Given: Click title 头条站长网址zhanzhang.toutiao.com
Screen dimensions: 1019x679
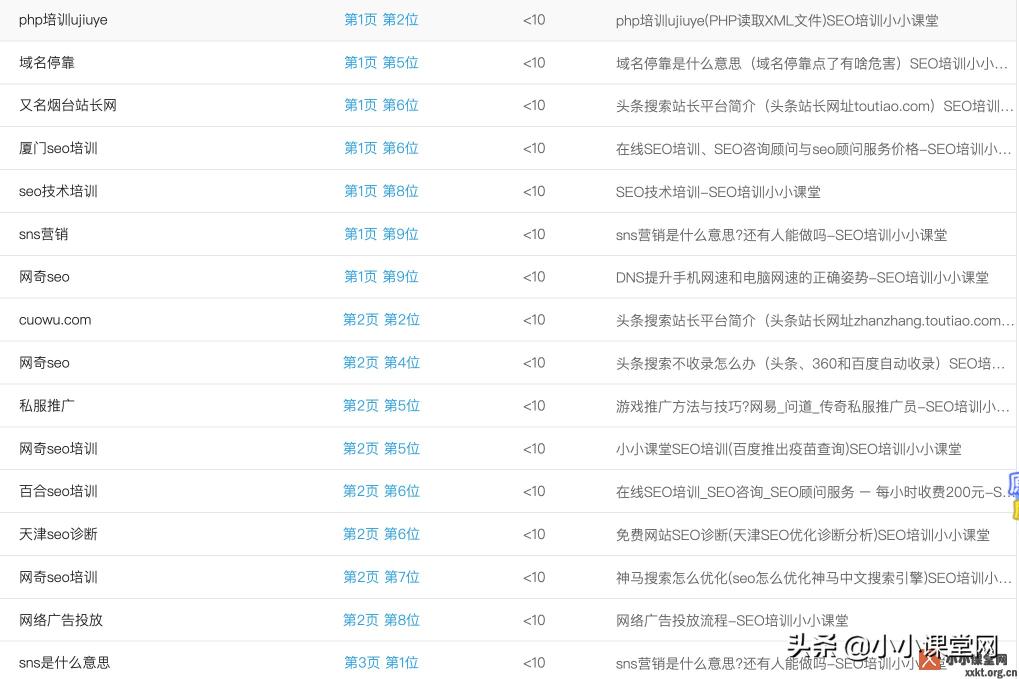Looking at the screenshot, I should [815, 320].
